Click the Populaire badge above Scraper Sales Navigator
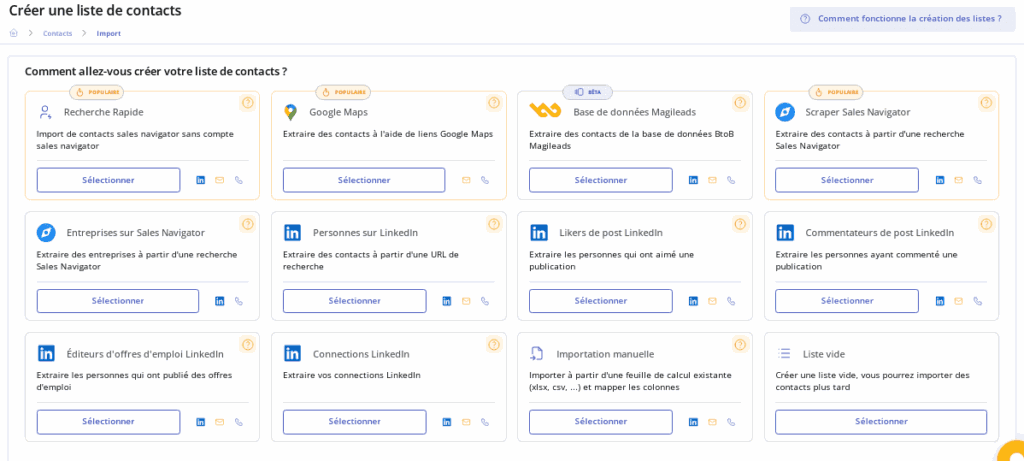This screenshot has height=461, width=1024. (x=835, y=92)
